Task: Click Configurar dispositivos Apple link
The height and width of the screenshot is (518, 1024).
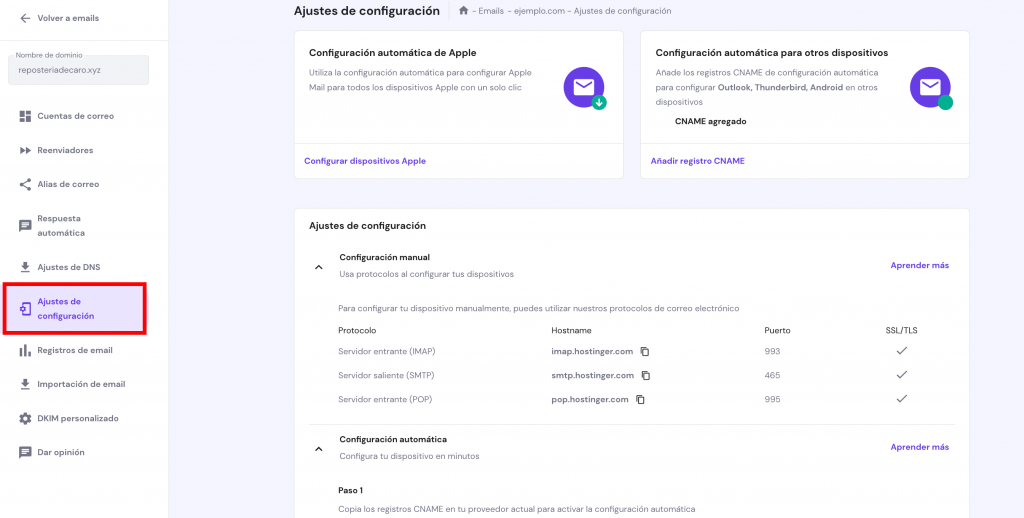Action: coord(365,161)
